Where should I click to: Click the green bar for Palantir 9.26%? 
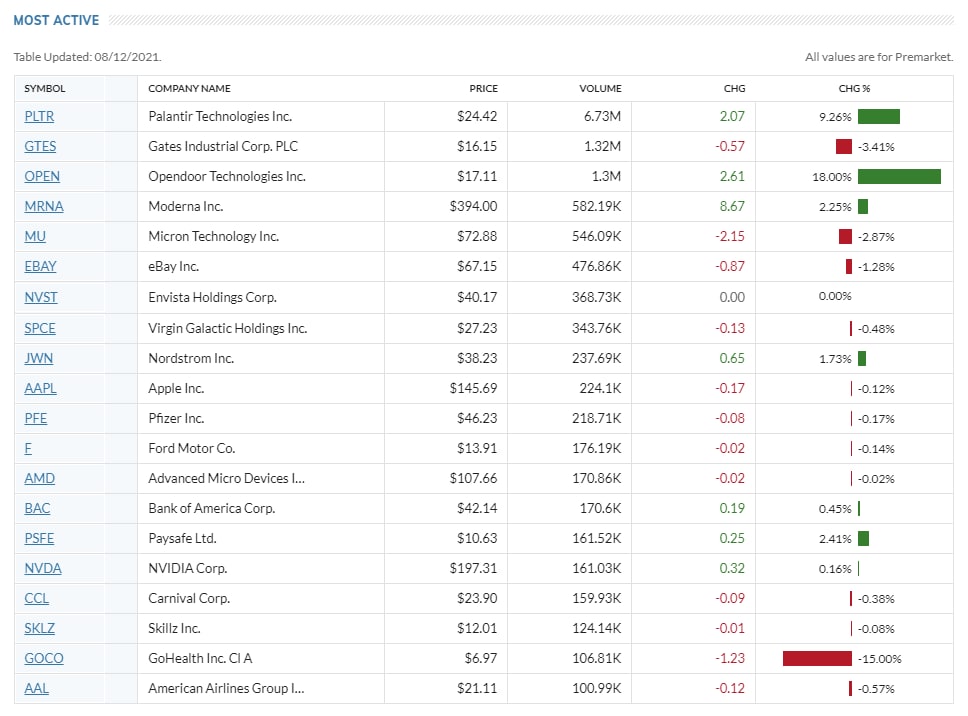coord(879,116)
